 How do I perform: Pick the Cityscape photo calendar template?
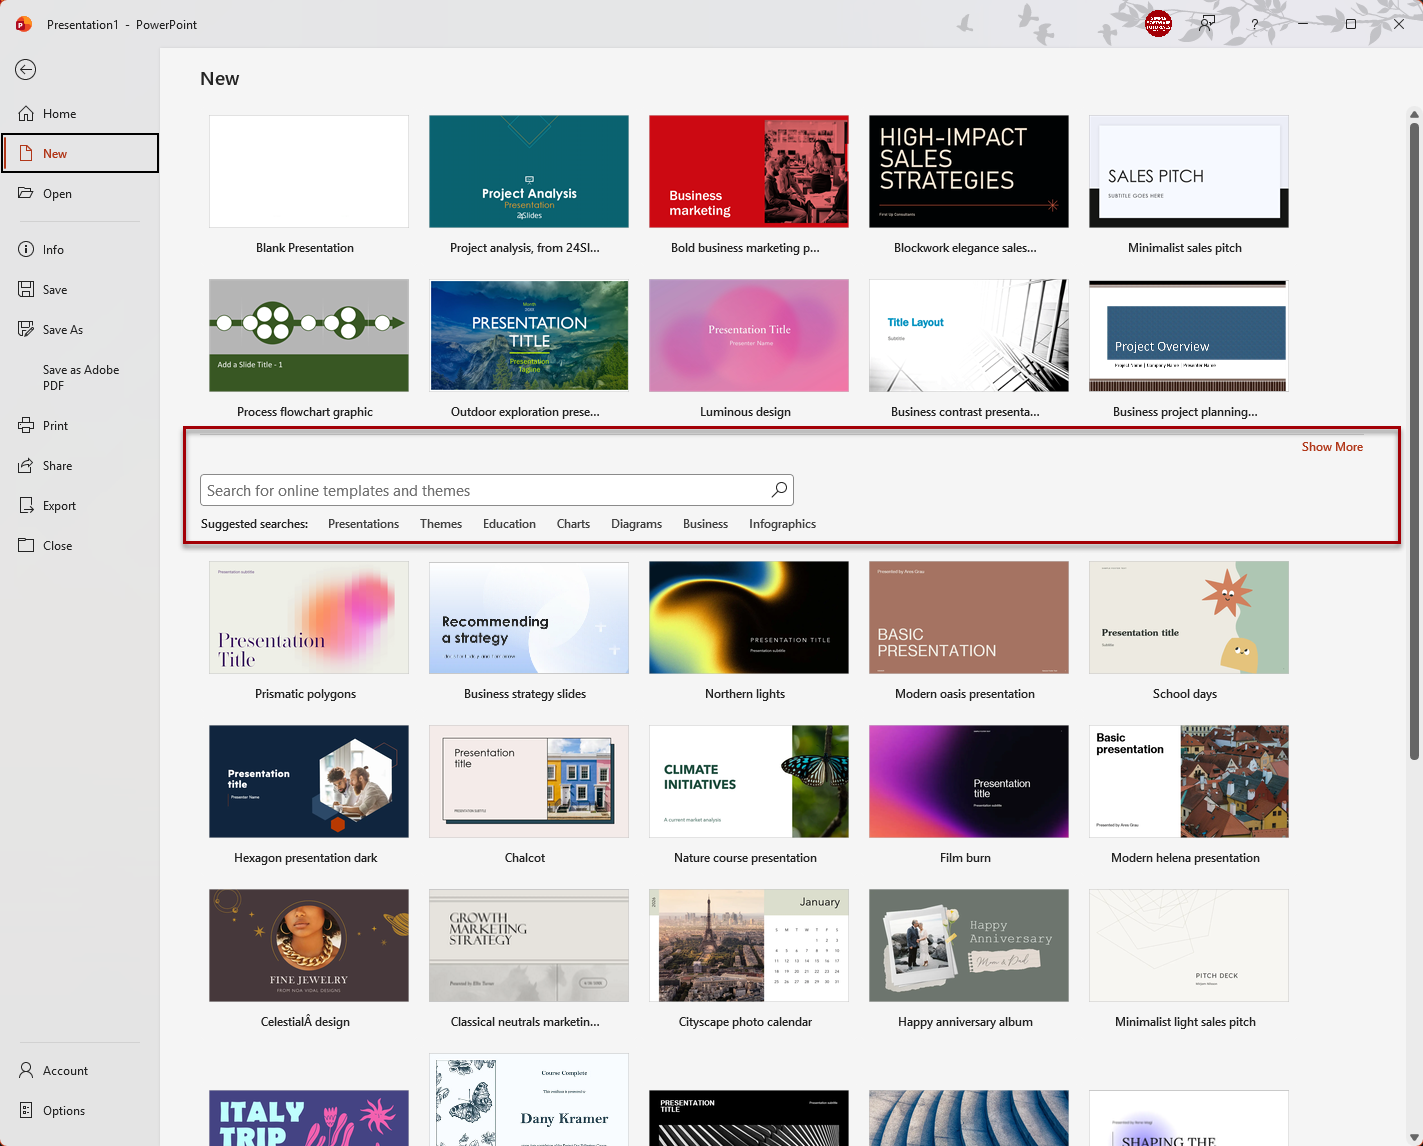click(749, 945)
